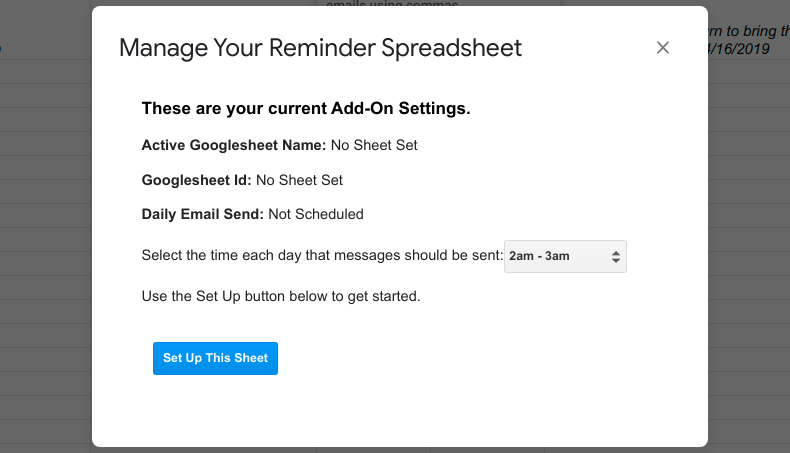Click the dimmed 2019 date cell behind dialog
The image size is (790, 453).
(x=738, y=49)
